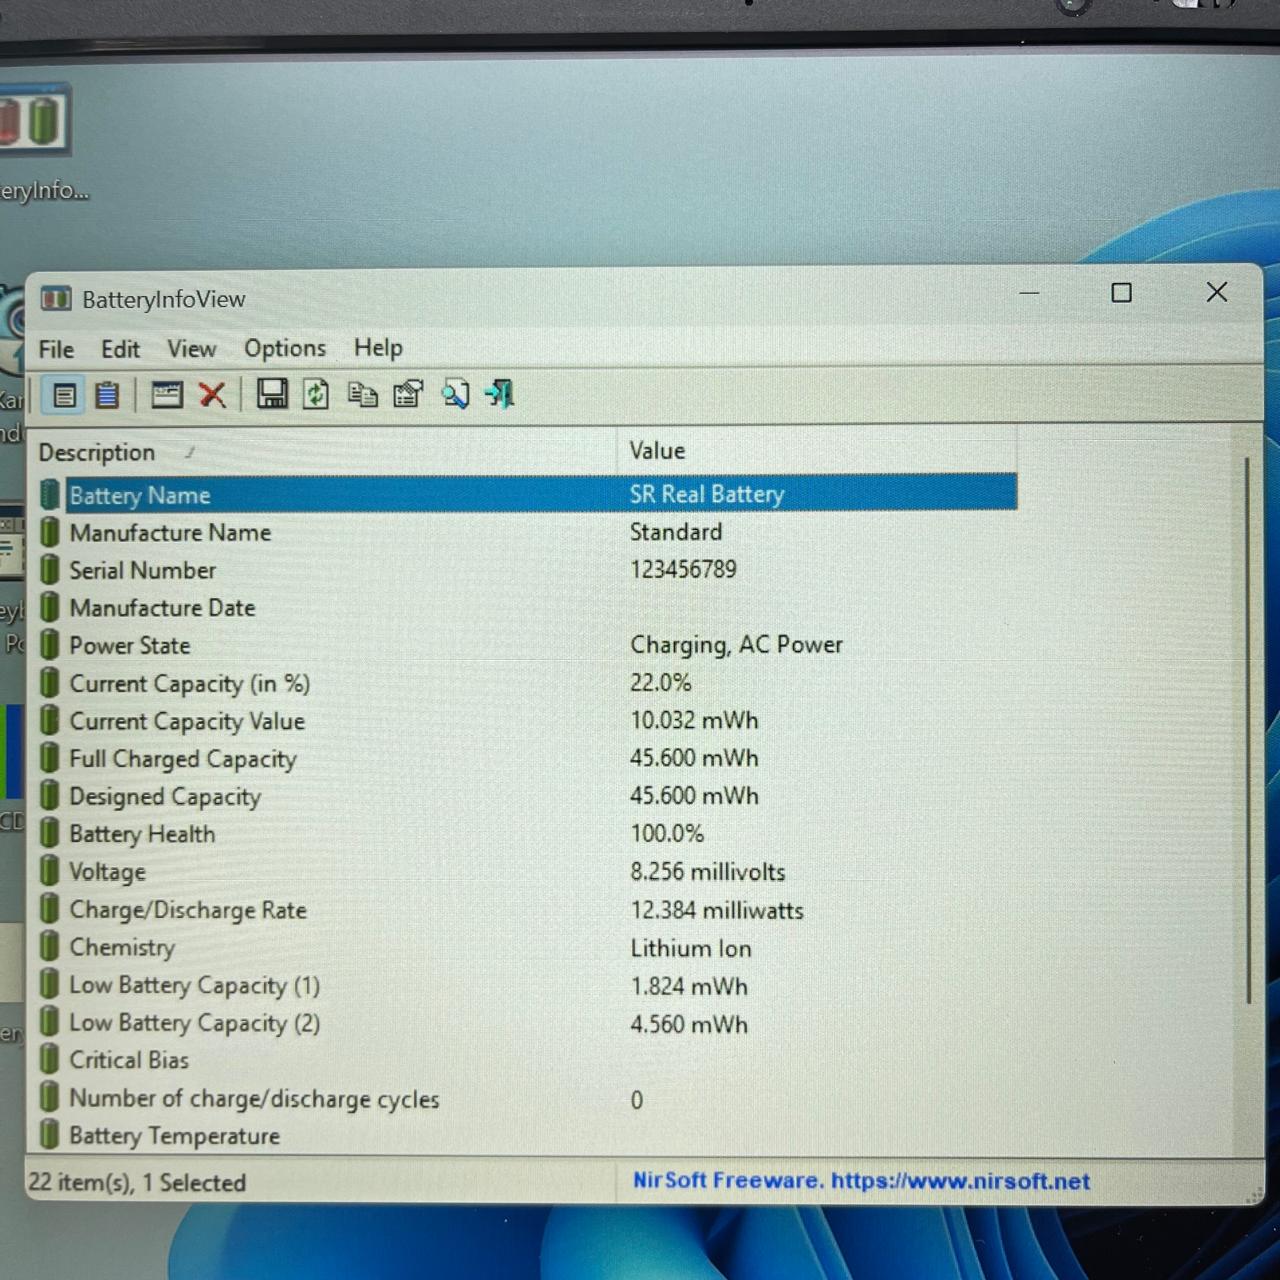The image size is (1280, 1280).
Task: Select the 'Critical Bias' row
Action: 528,1060
